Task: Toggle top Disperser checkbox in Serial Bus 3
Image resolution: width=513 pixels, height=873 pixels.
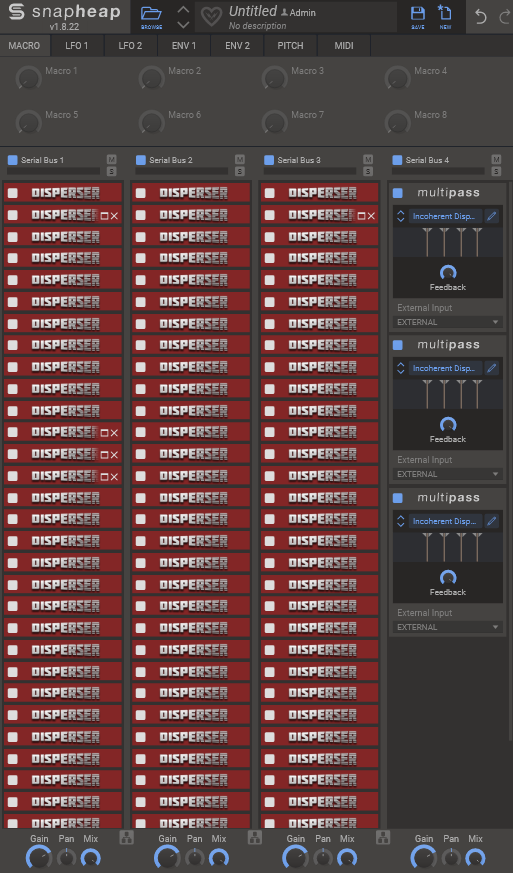Action: coord(270,193)
